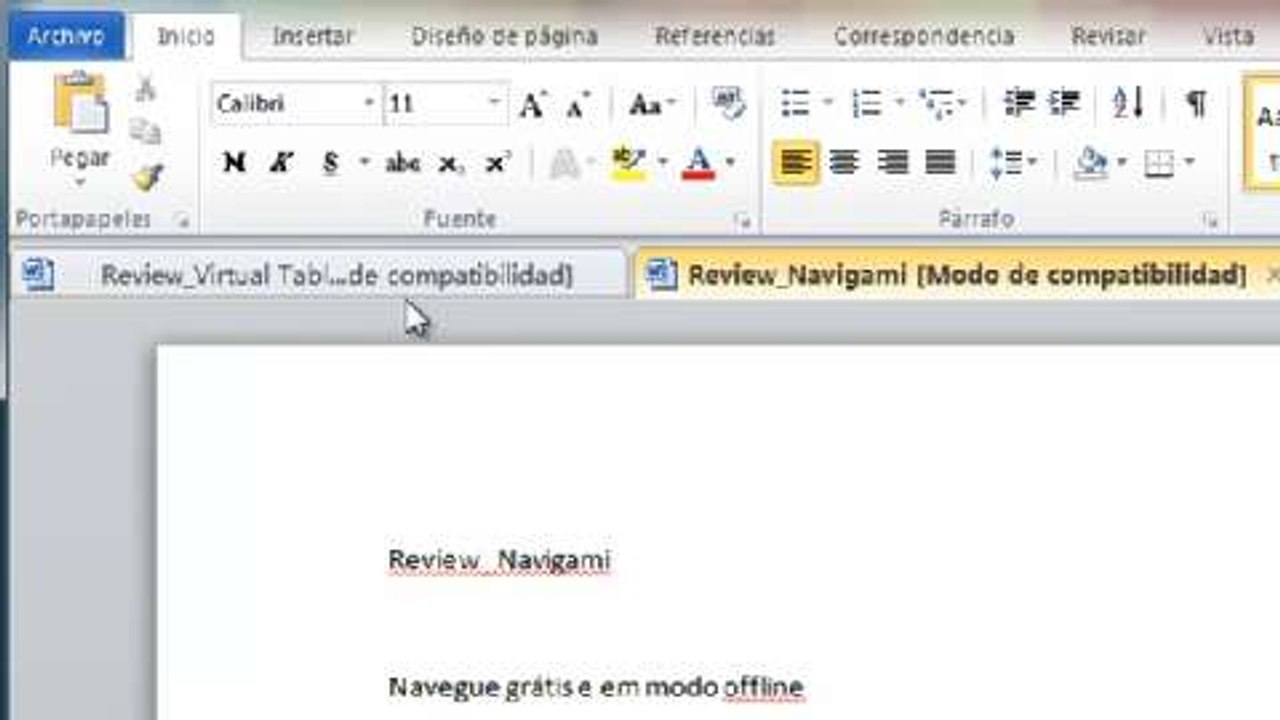
Task: Toggle italic K formatting
Action: pos(281,162)
